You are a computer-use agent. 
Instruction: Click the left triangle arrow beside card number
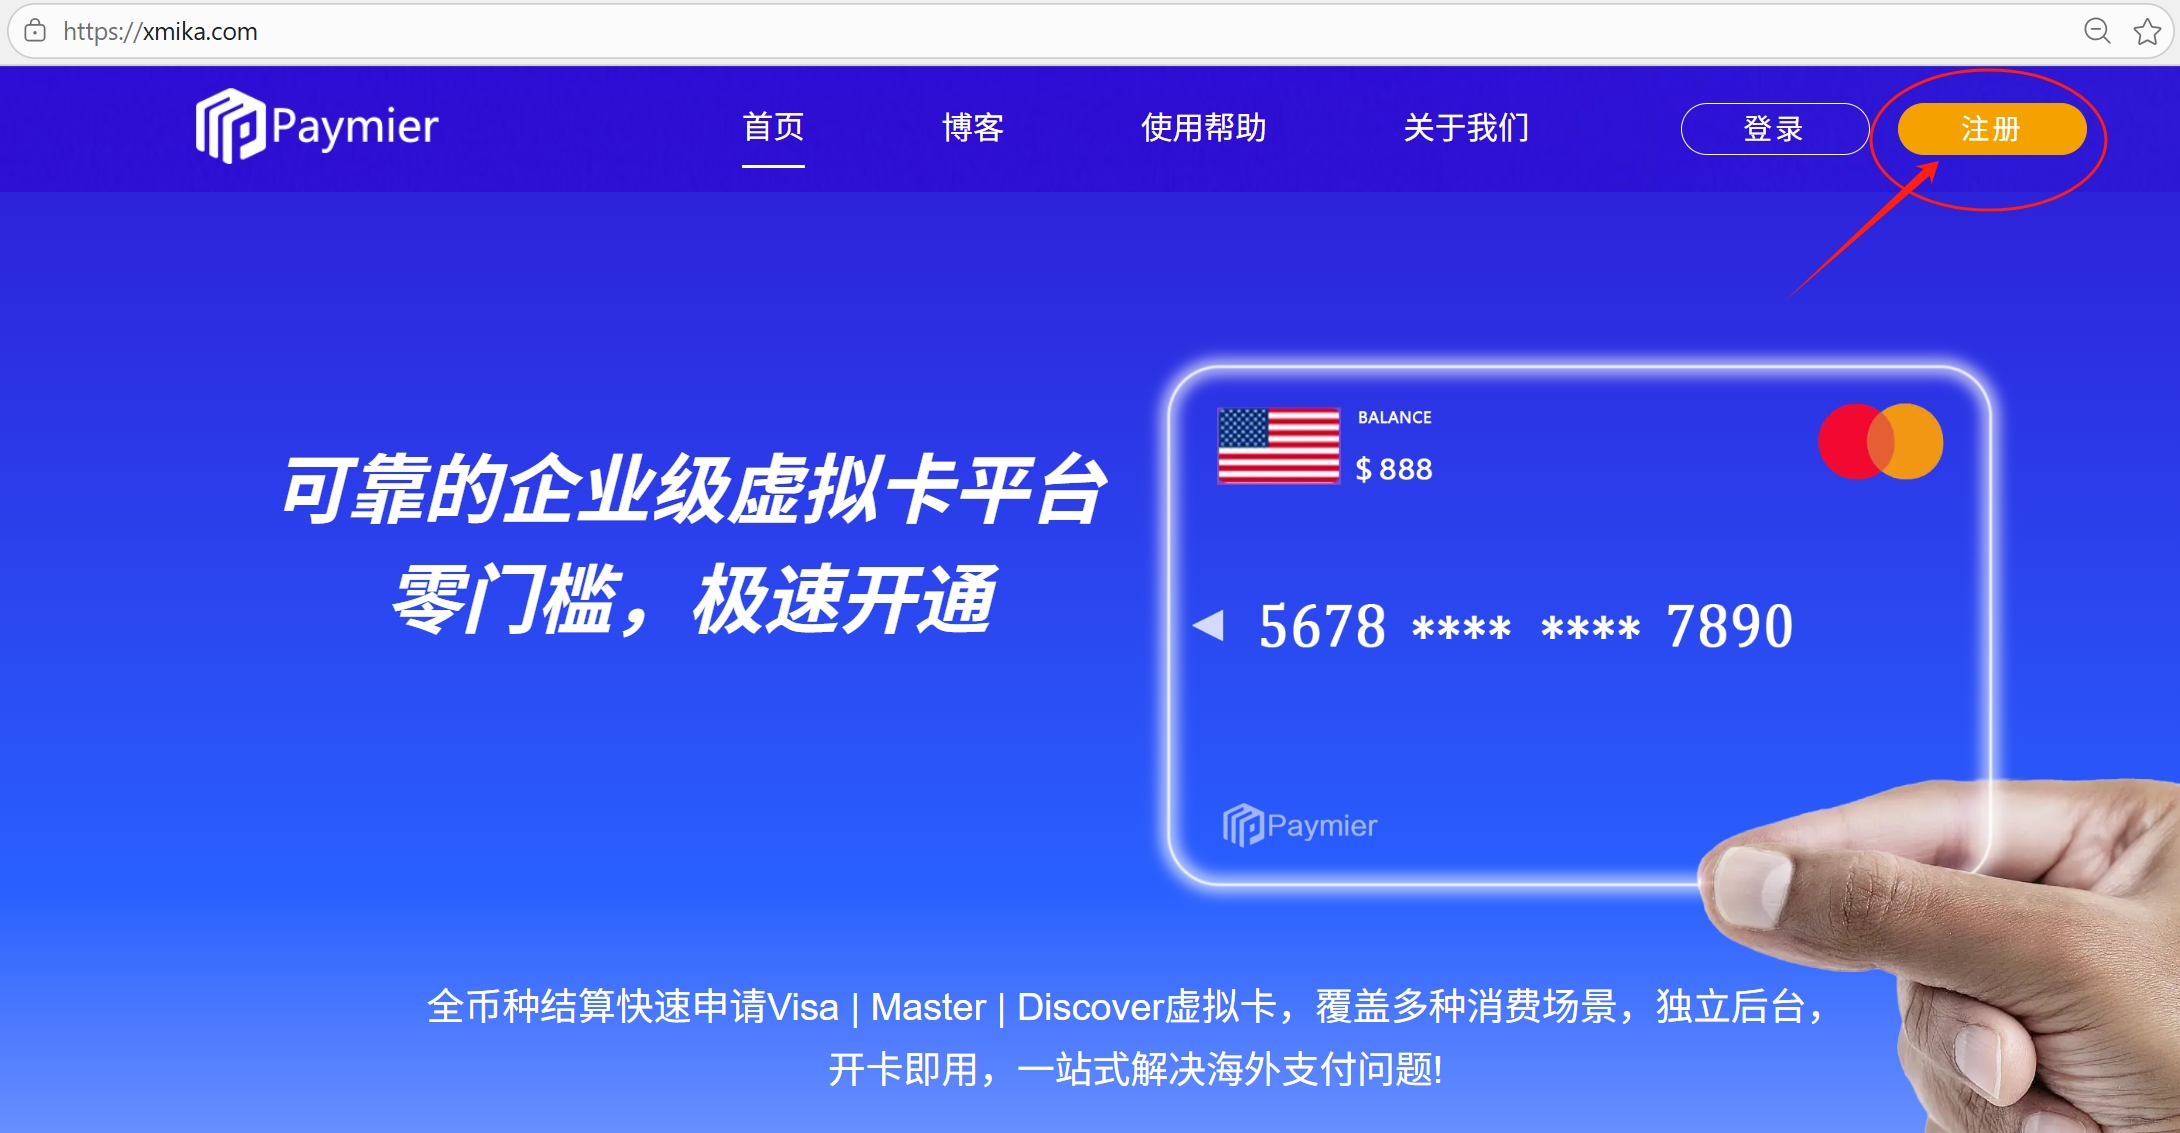coord(1209,626)
